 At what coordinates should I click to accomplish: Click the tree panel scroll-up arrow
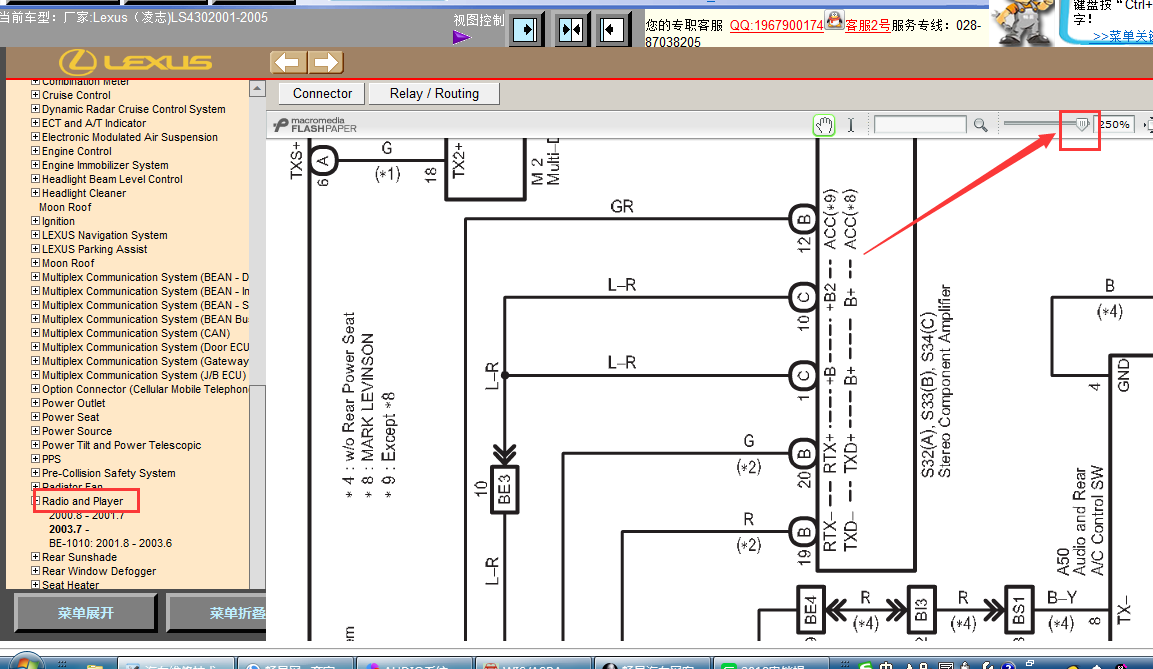point(257,89)
